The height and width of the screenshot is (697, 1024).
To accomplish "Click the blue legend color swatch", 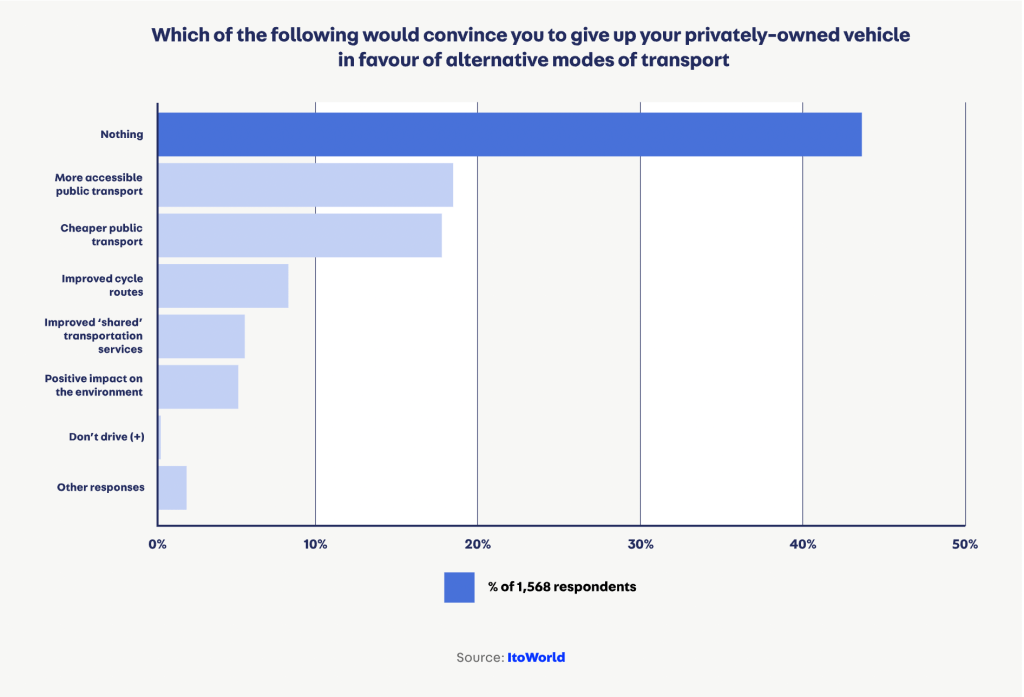I will coord(459,587).
